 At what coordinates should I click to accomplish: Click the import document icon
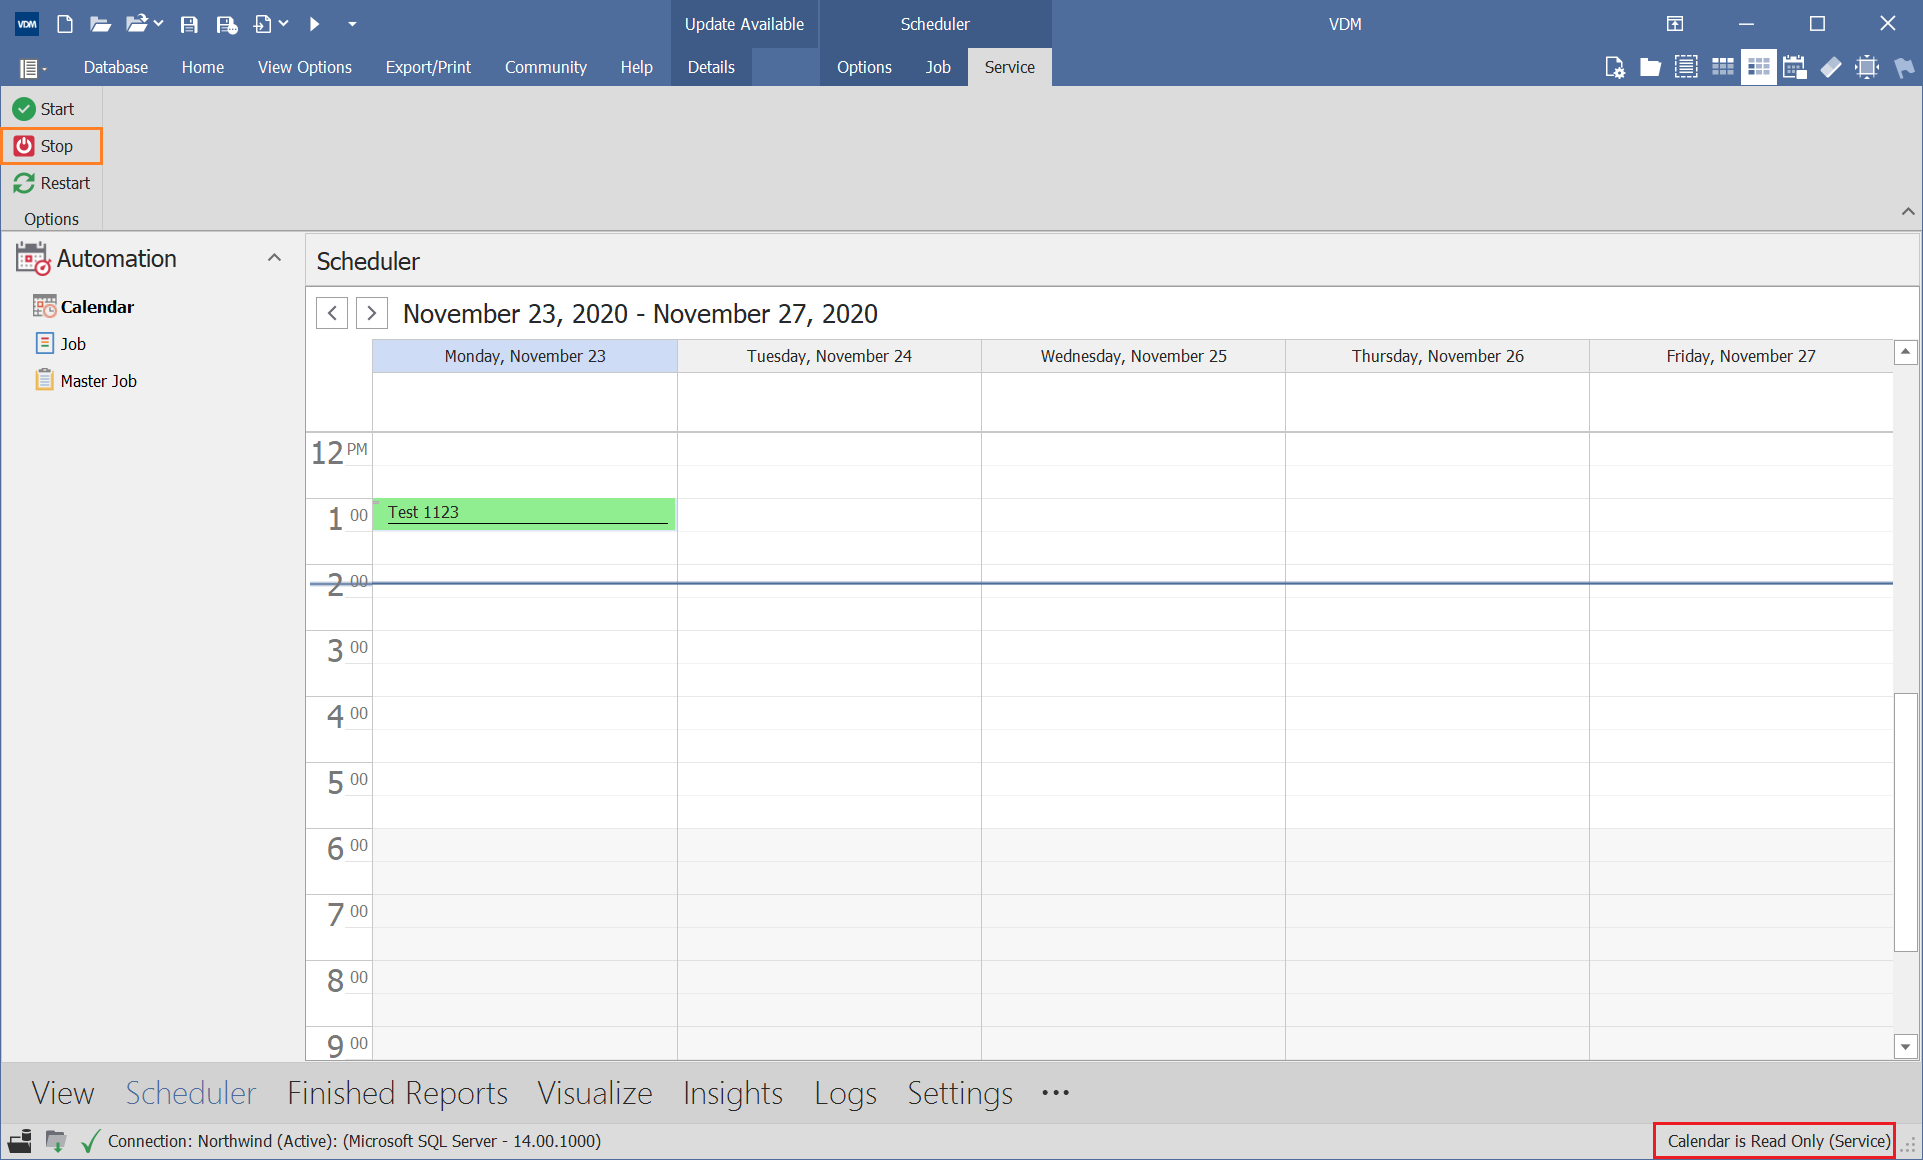[x=263, y=24]
